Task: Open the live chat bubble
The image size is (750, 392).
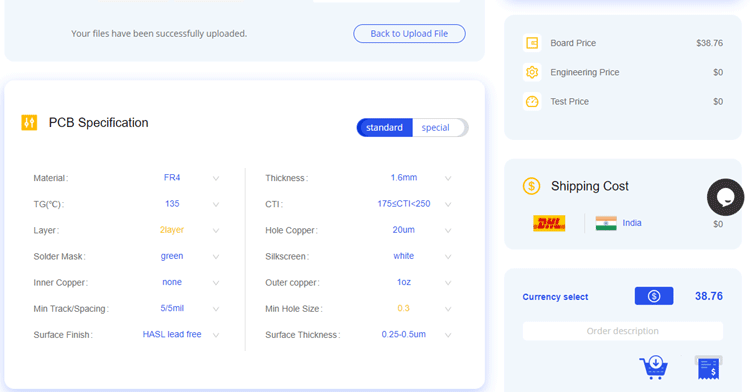Action: tap(725, 197)
